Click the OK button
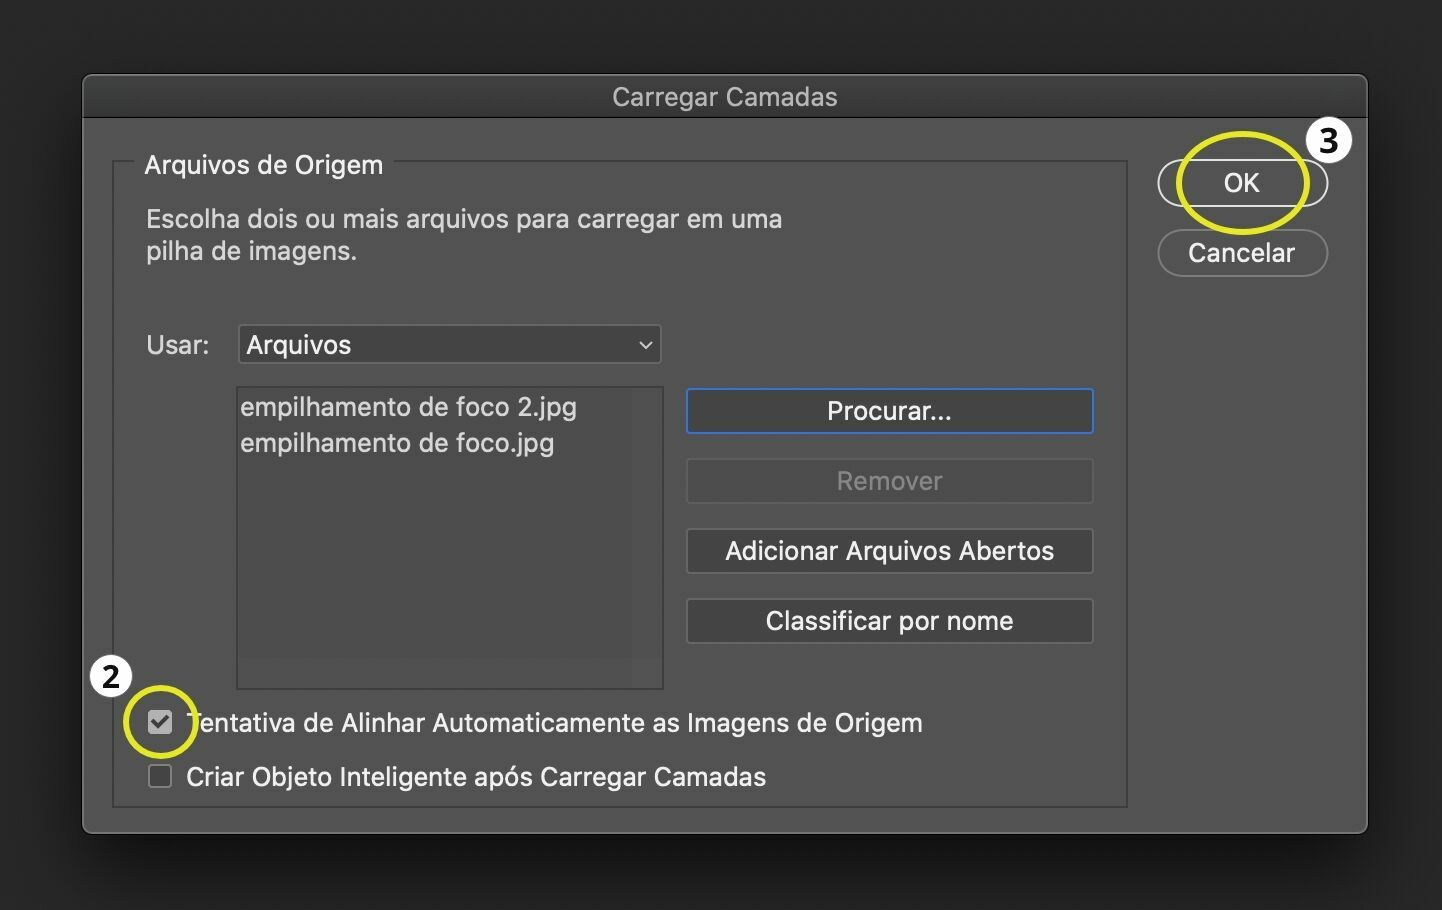 [x=1242, y=183]
